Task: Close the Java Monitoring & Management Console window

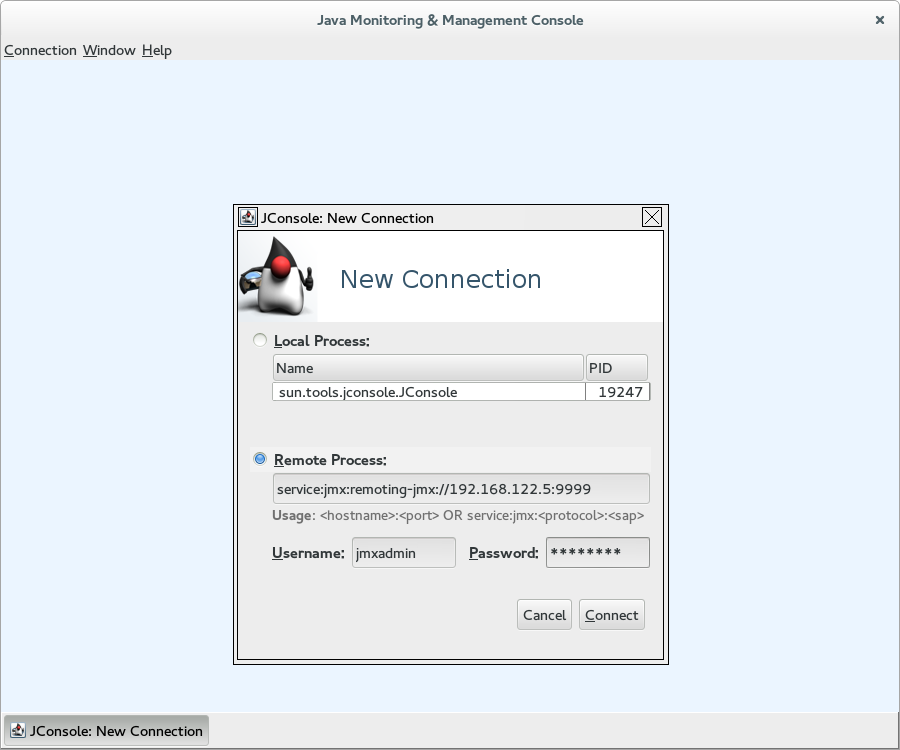Action: pyautogui.click(x=879, y=20)
